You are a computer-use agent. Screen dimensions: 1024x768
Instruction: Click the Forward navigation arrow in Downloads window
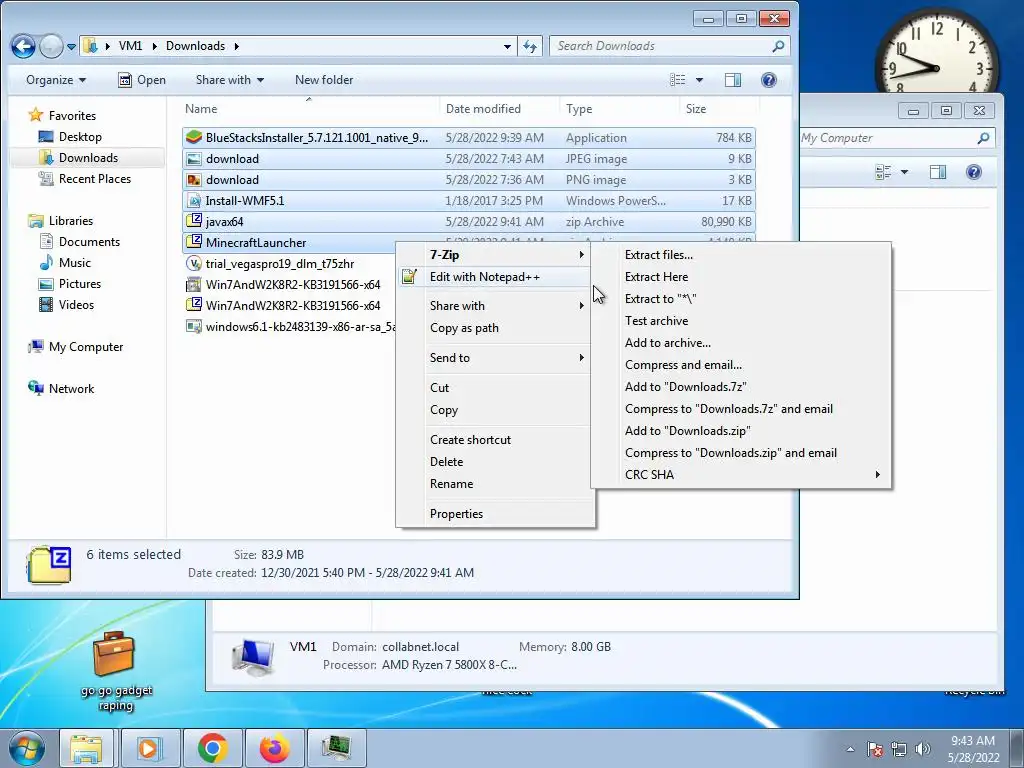(51, 46)
